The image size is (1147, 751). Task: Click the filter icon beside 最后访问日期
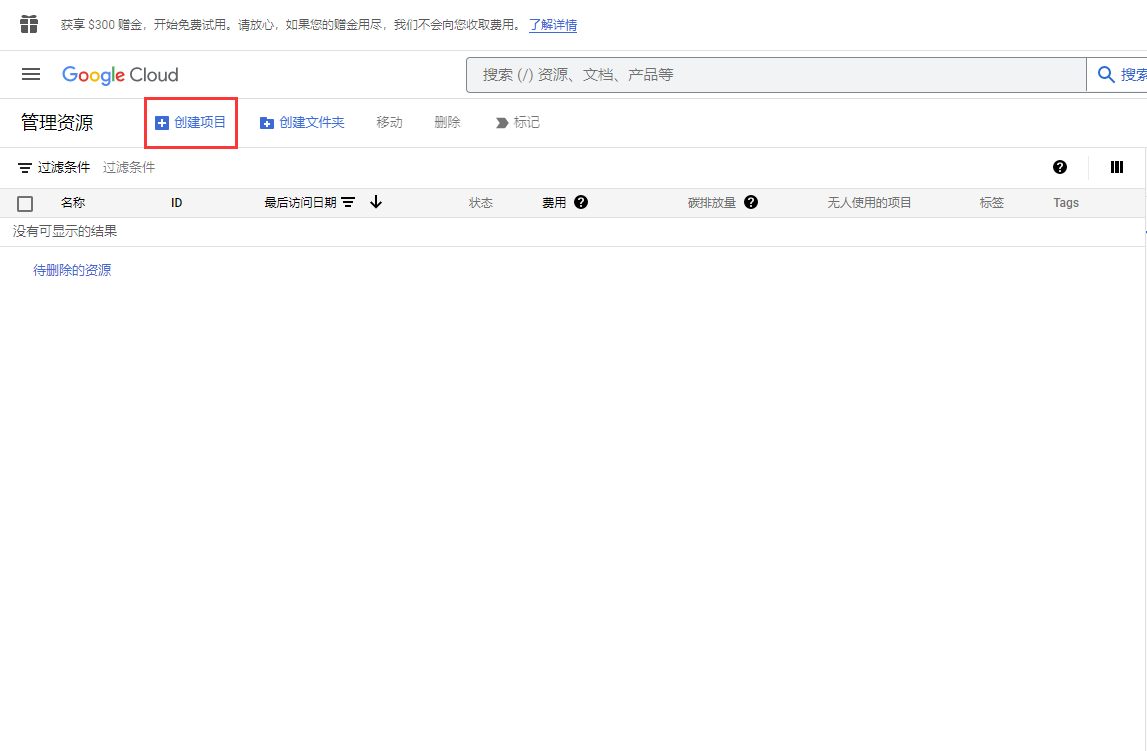click(x=348, y=203)
